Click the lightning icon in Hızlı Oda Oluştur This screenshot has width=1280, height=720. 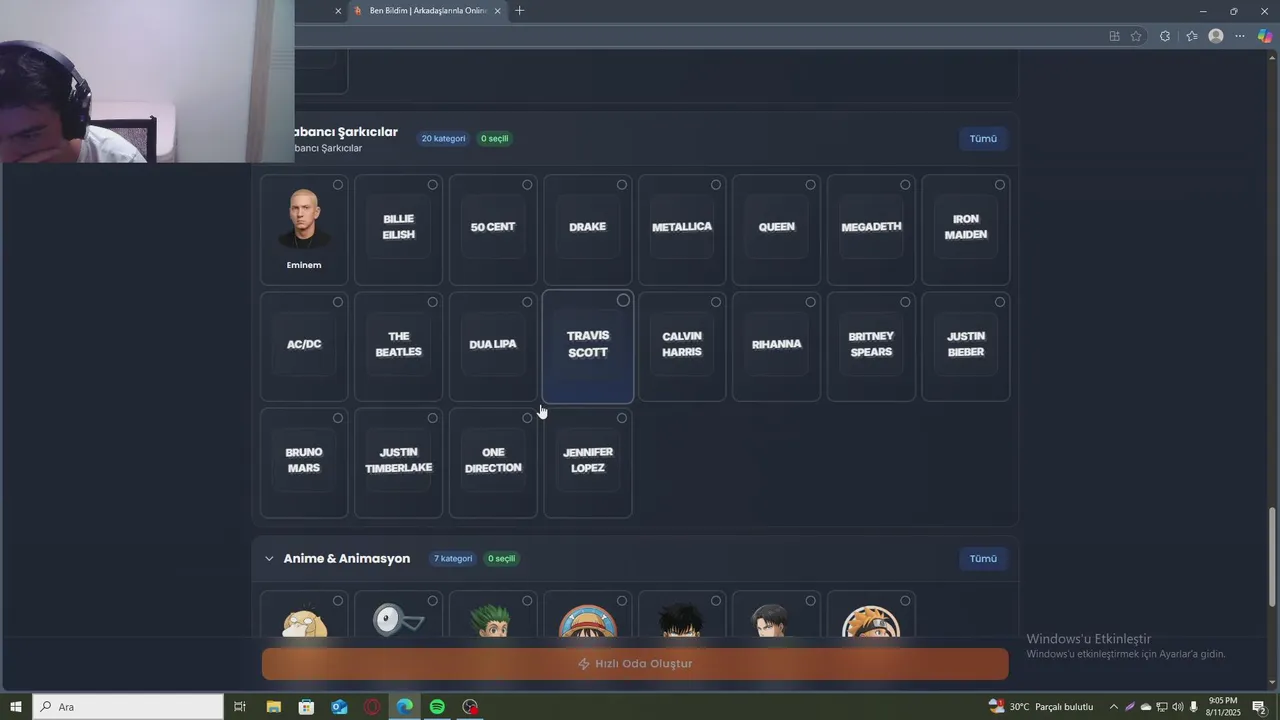[x=584, y=664]
